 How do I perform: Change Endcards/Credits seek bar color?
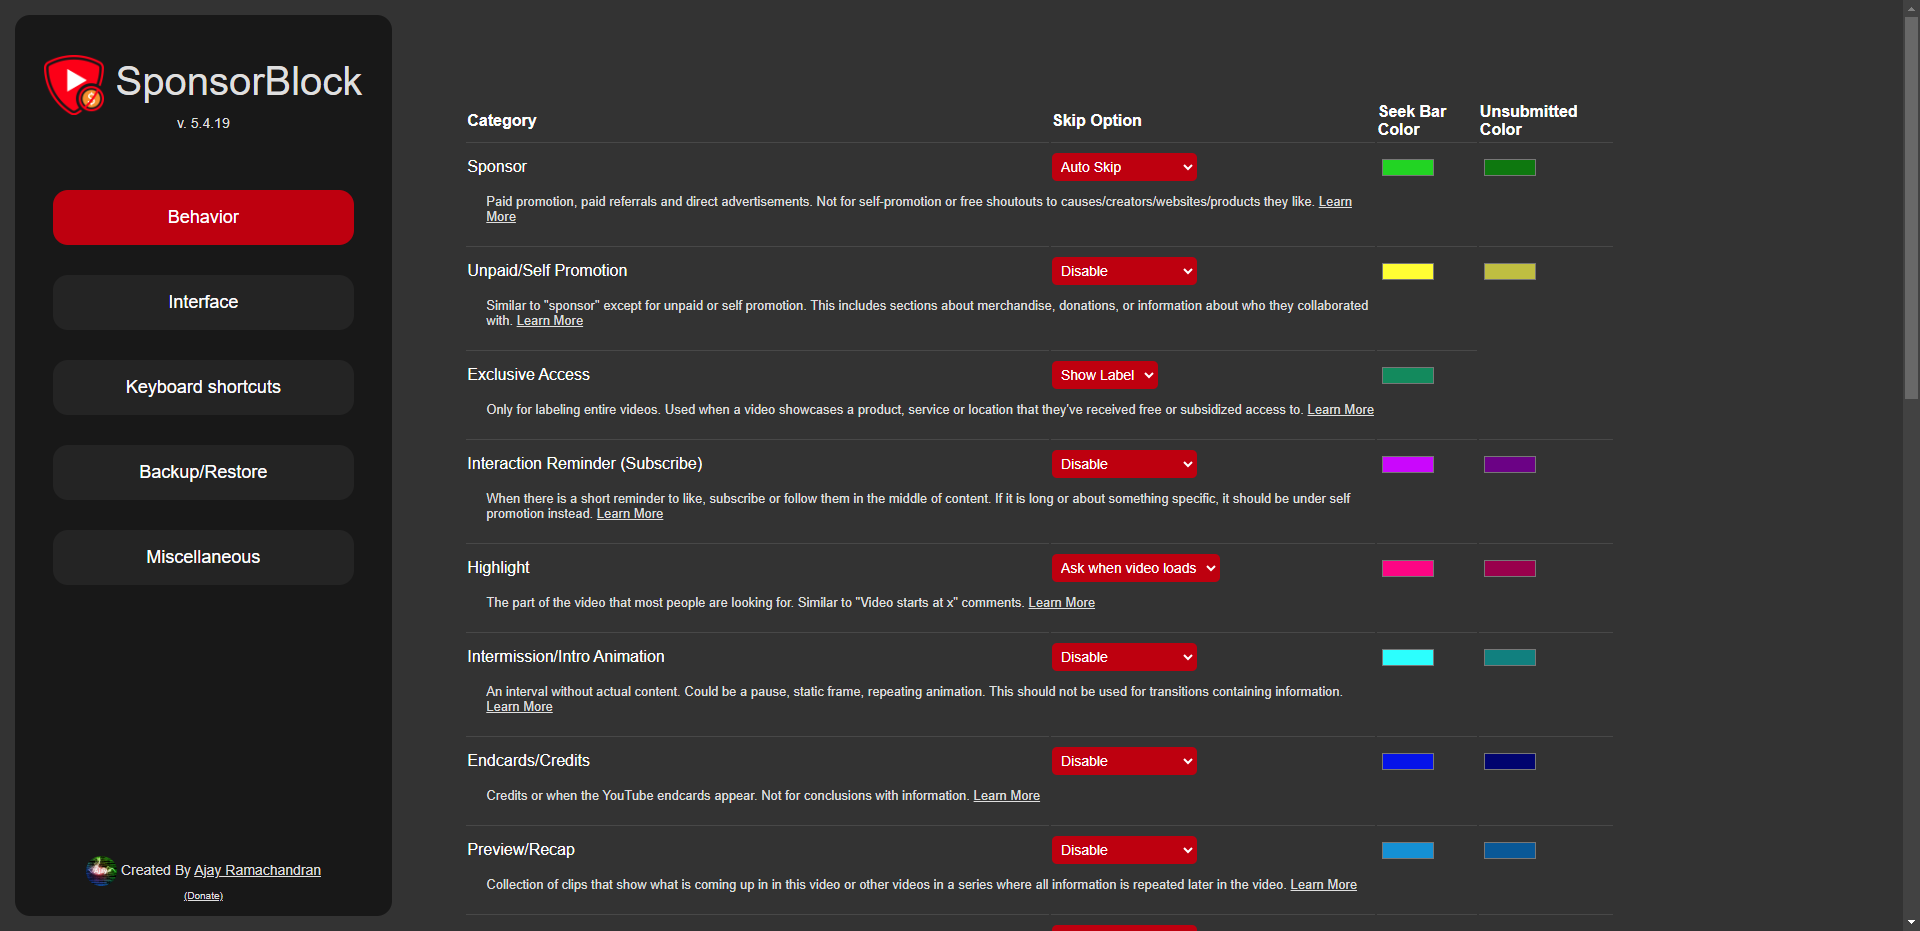1408,762
